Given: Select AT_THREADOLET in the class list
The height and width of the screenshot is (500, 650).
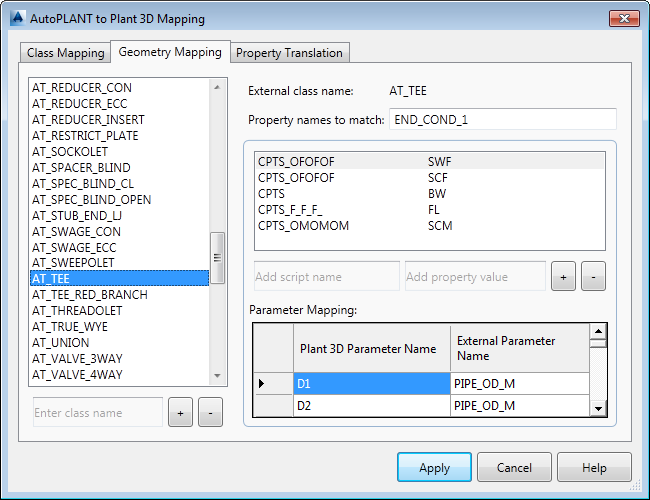Looking at the screenshot, I should (x=119, y=311).
